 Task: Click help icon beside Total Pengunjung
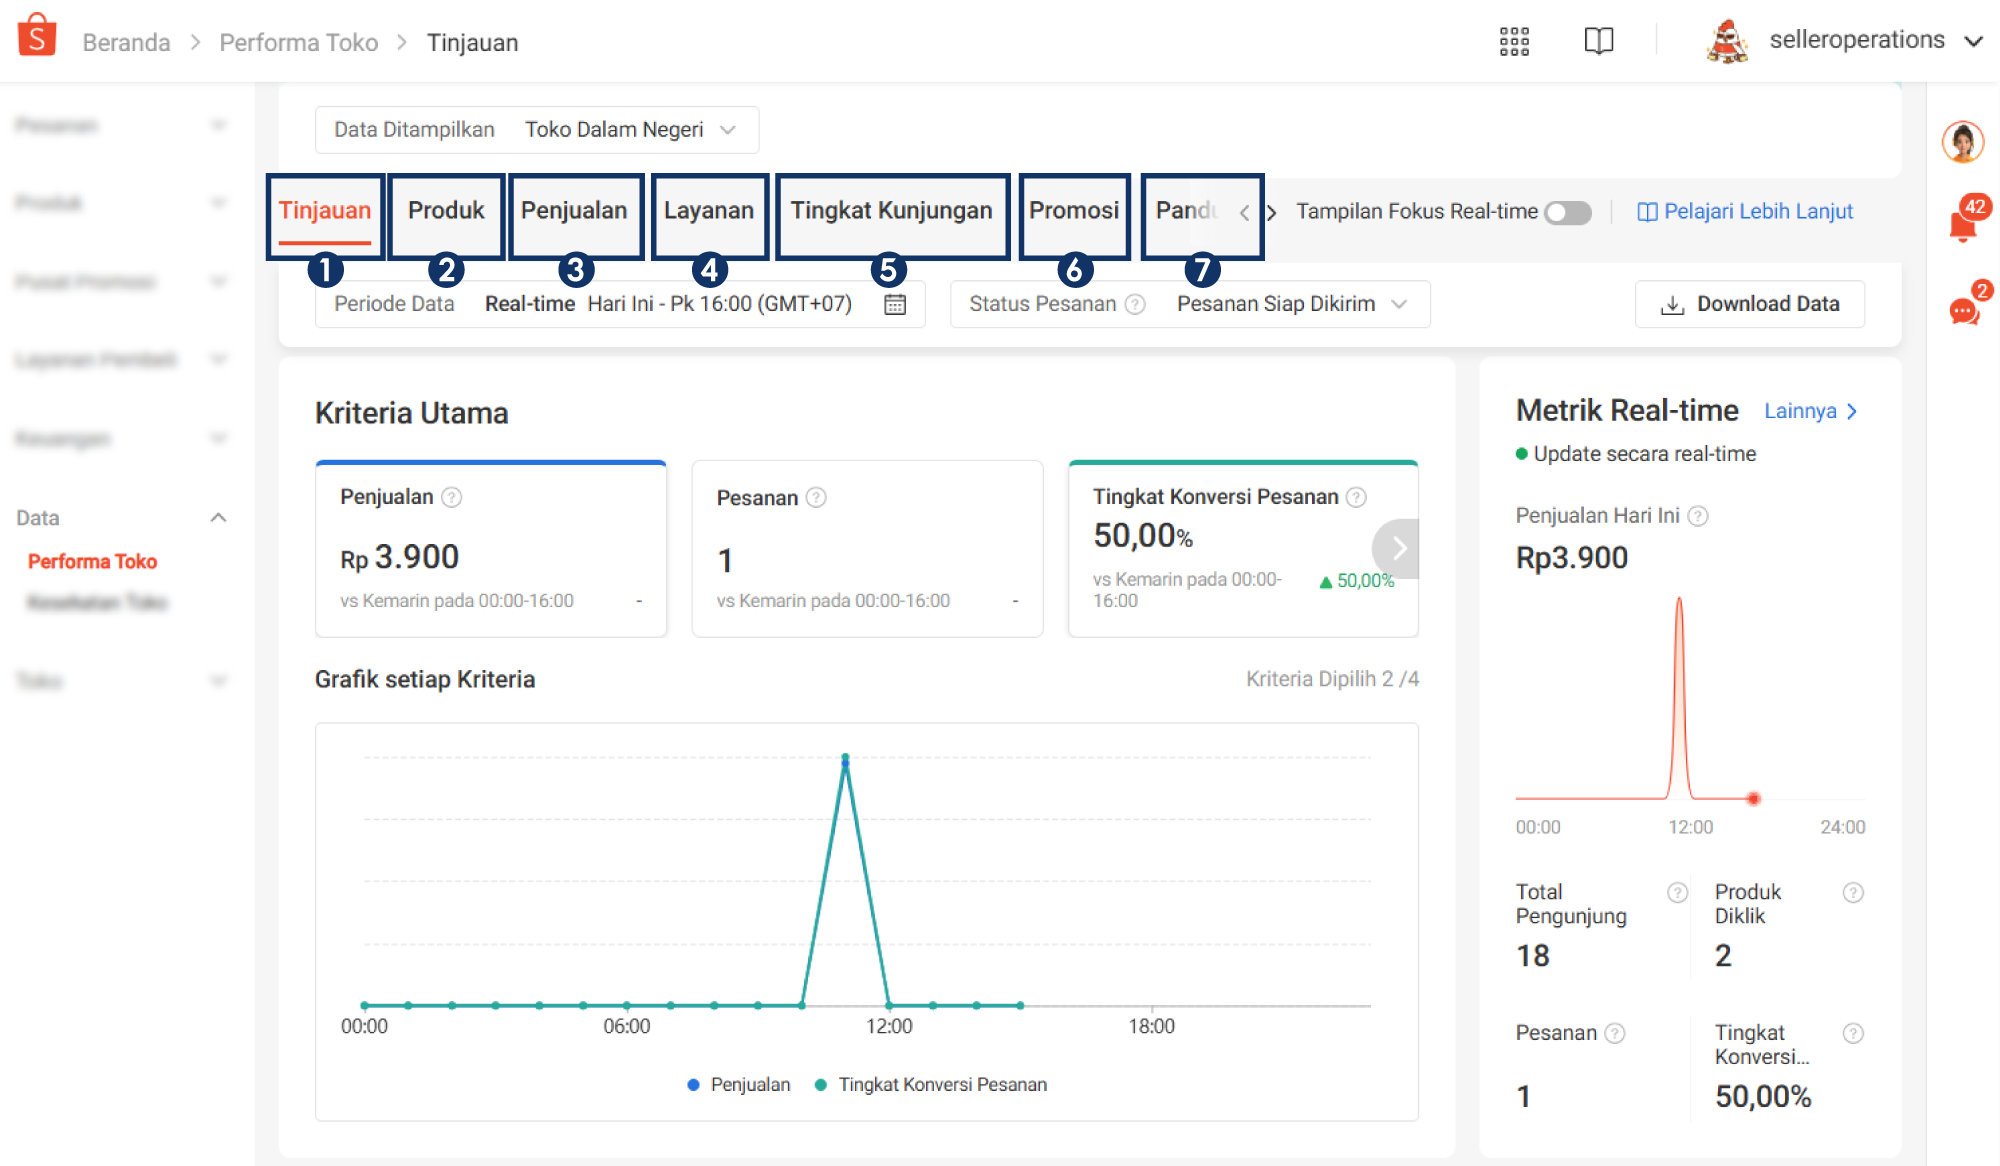pos(1677,892)
